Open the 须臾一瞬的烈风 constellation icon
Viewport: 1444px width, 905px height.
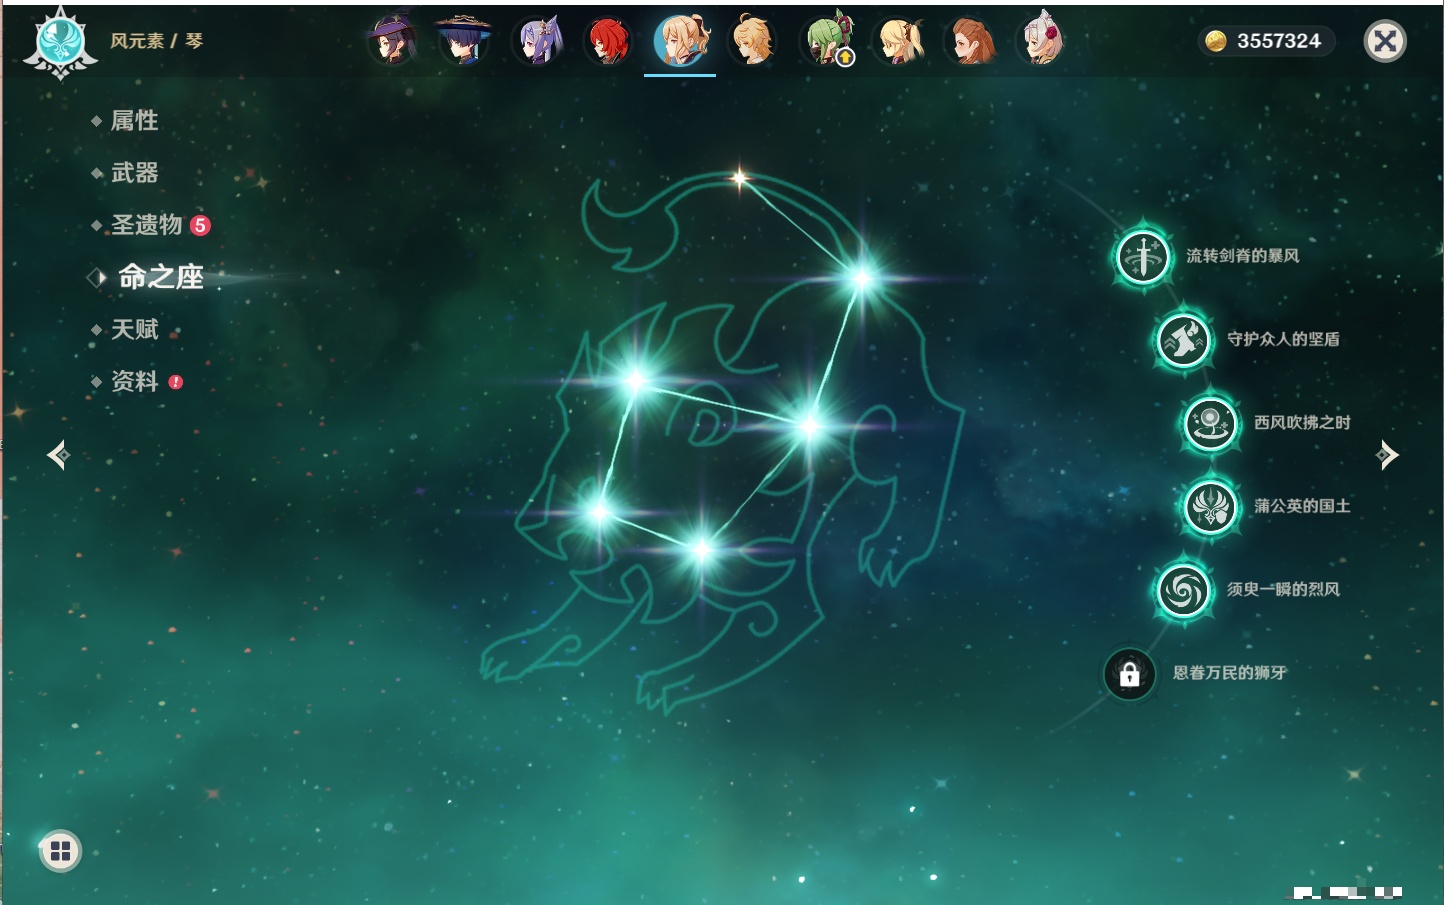[1184, 590]
